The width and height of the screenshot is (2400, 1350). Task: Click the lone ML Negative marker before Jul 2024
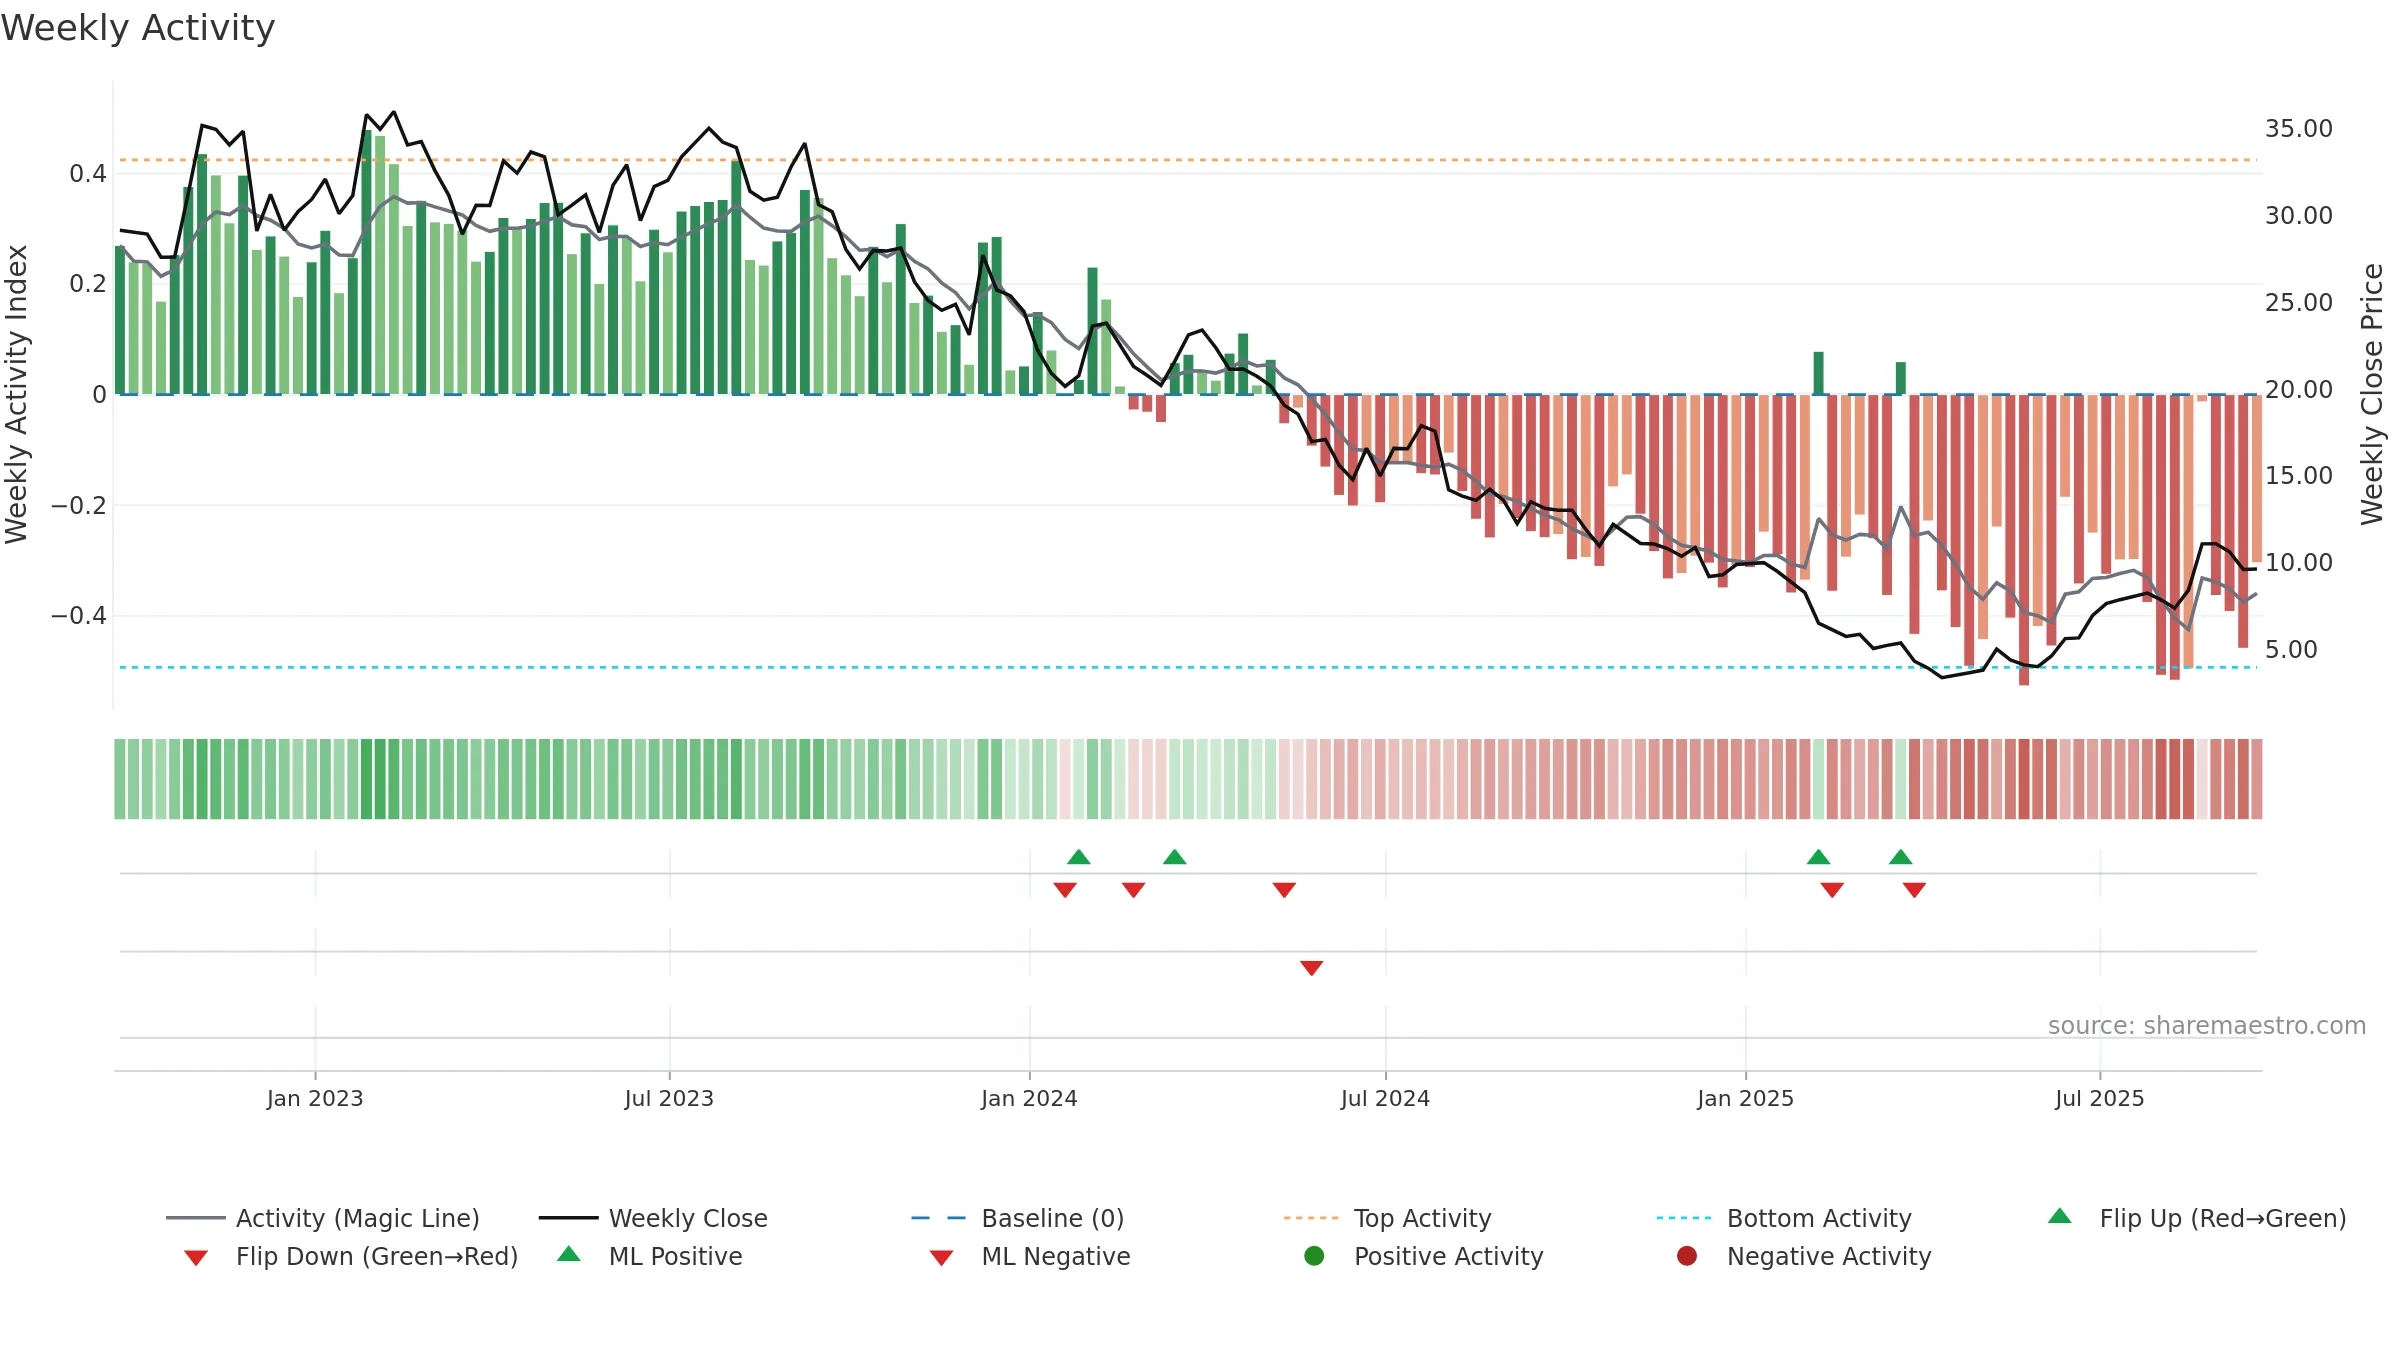1312,968
